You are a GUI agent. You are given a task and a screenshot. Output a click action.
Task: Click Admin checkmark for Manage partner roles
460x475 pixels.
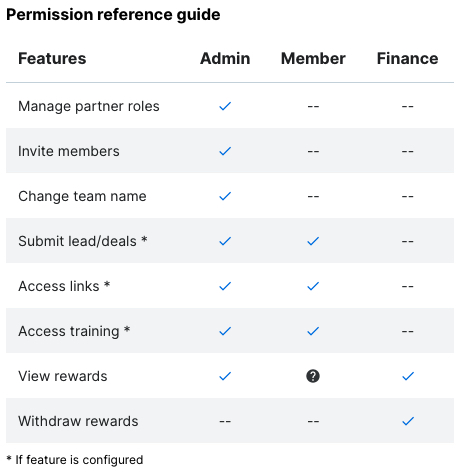point(225,106)
